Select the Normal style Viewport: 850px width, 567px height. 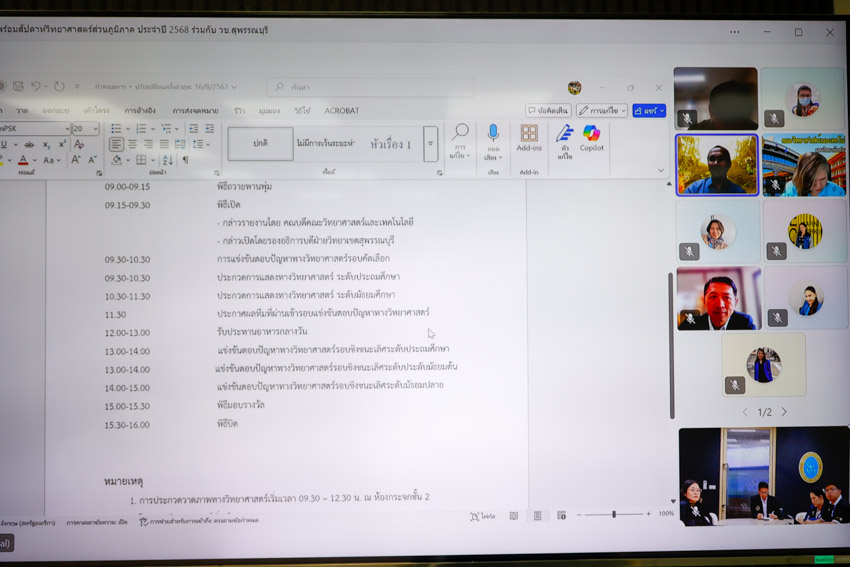(260, 144)
